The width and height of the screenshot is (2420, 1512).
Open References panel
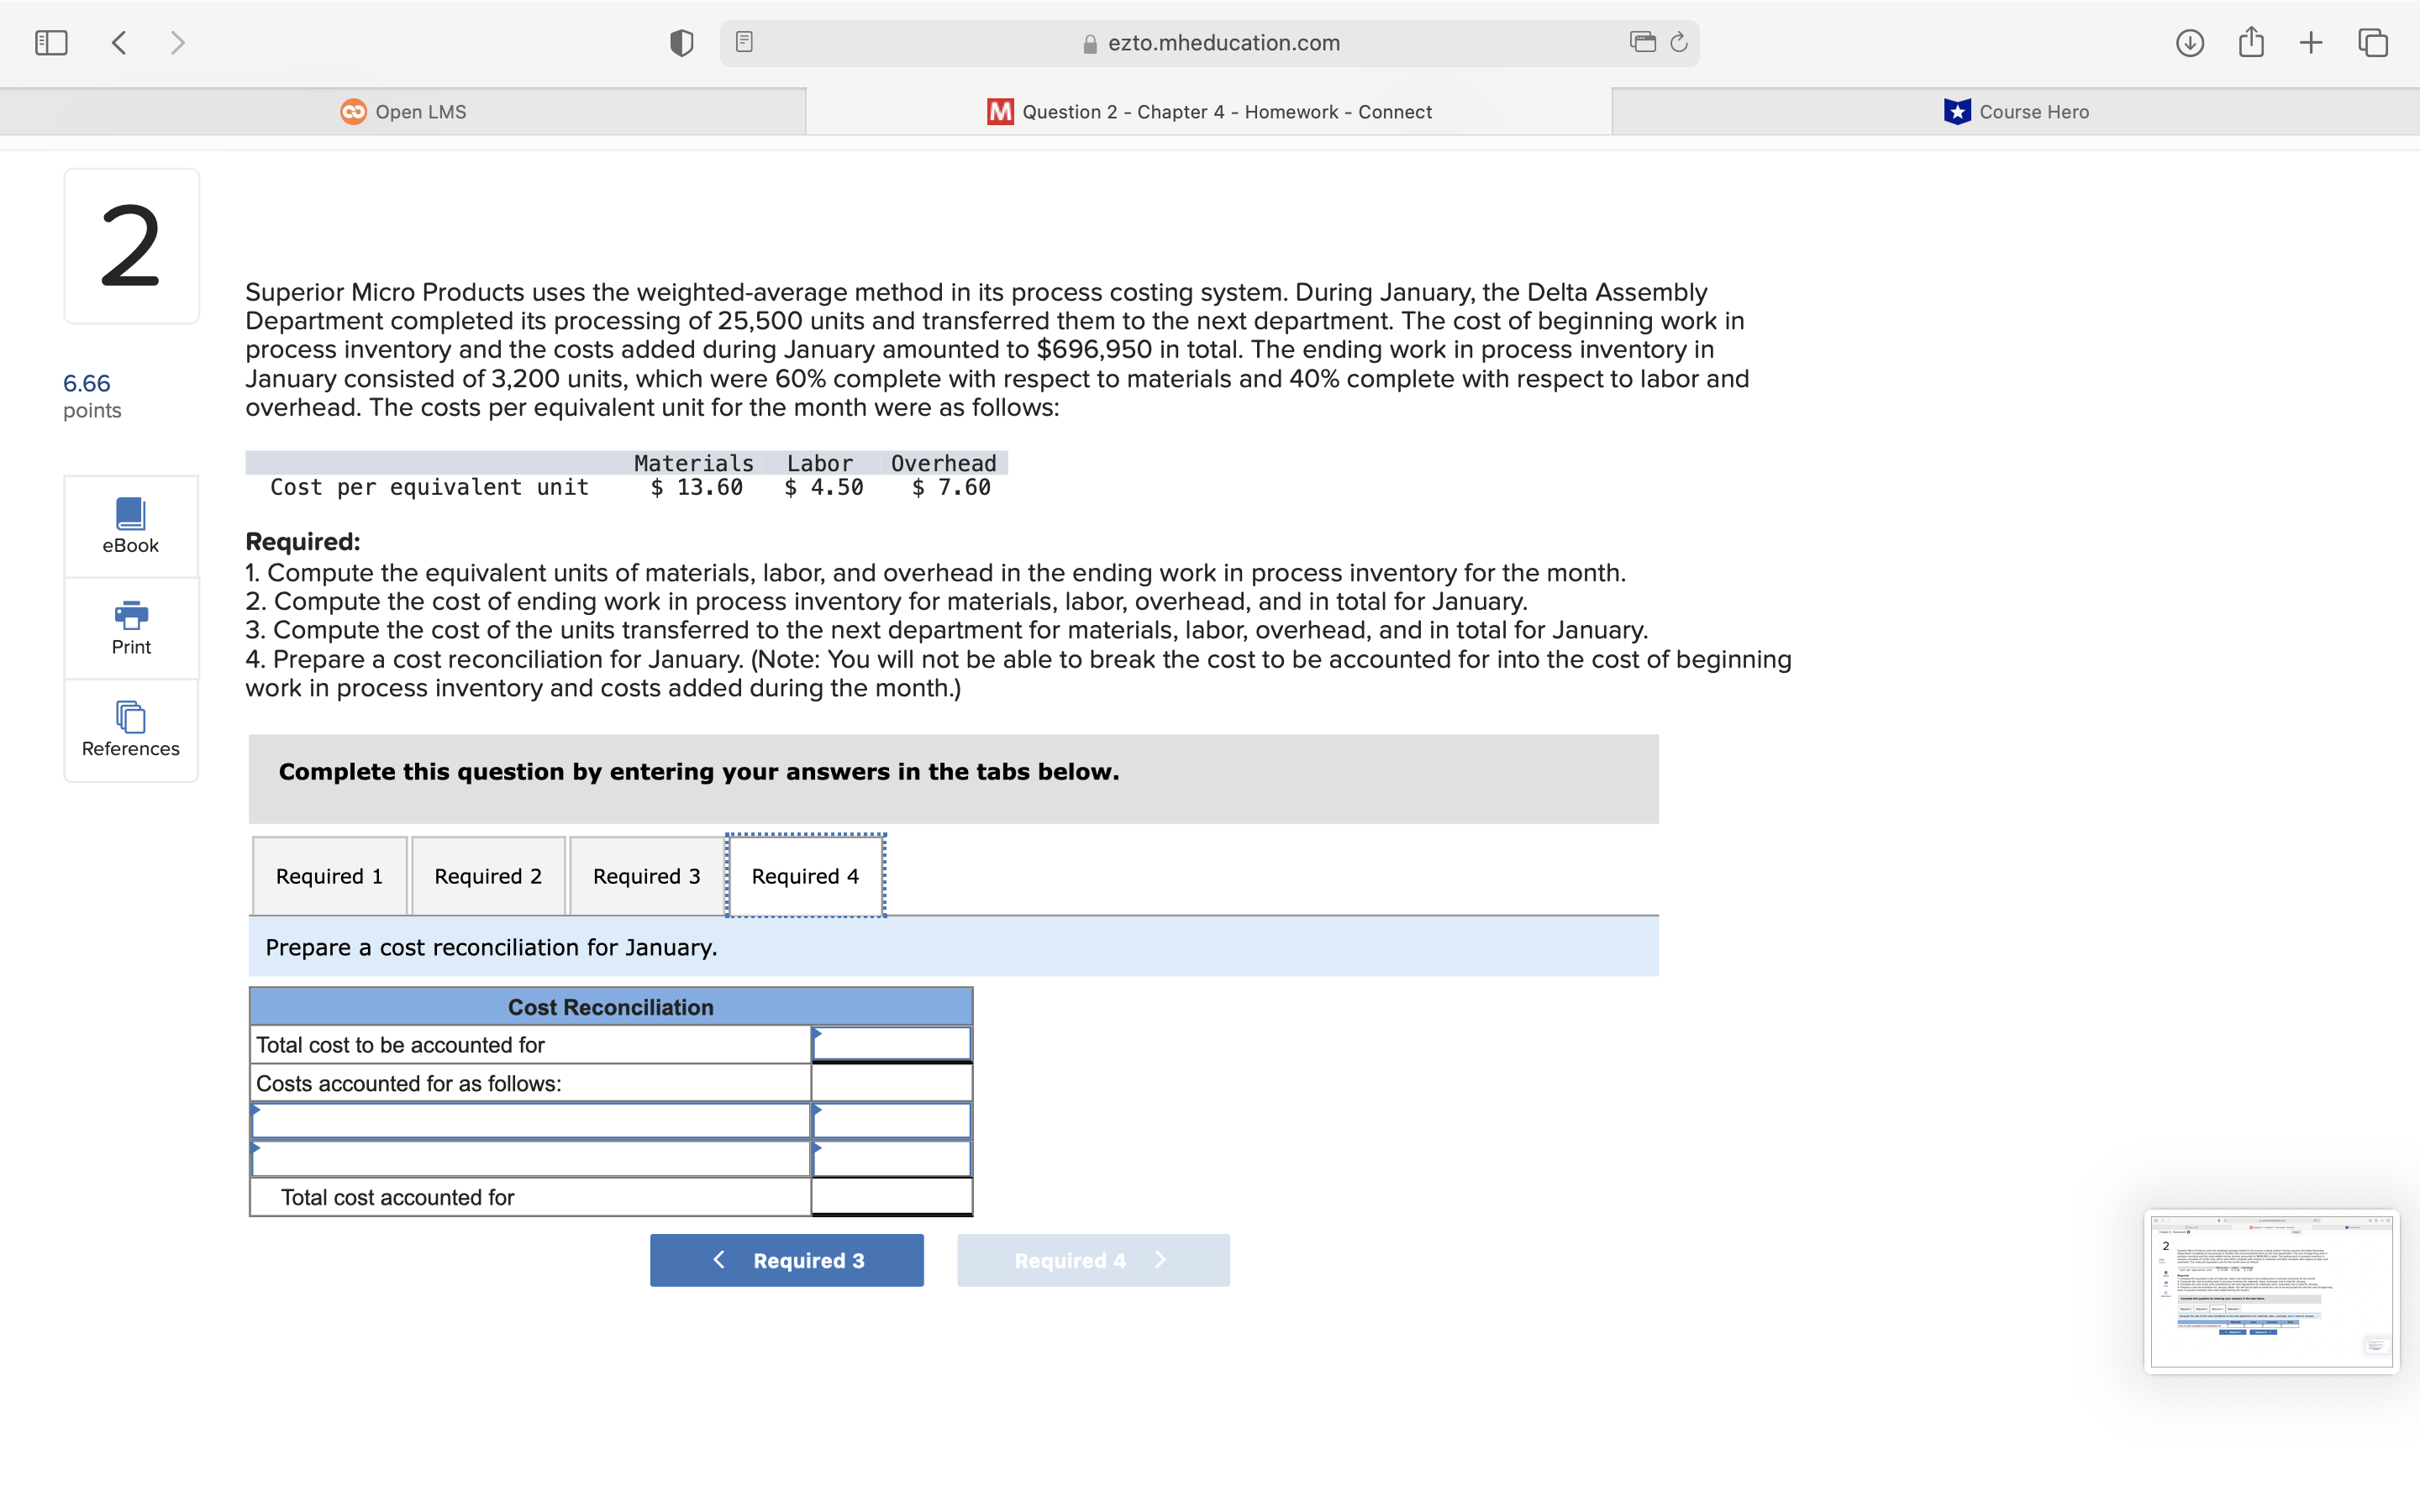coord(131,730)
